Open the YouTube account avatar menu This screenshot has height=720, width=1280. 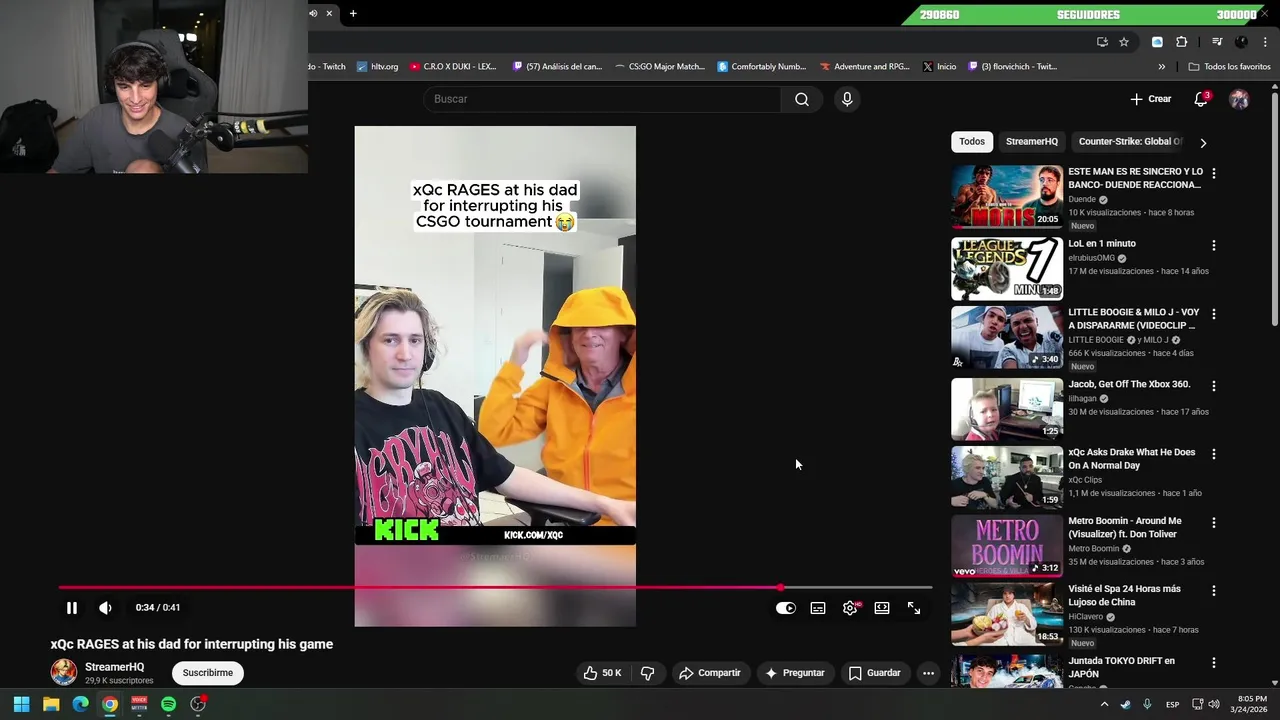tap(1239, 99)
